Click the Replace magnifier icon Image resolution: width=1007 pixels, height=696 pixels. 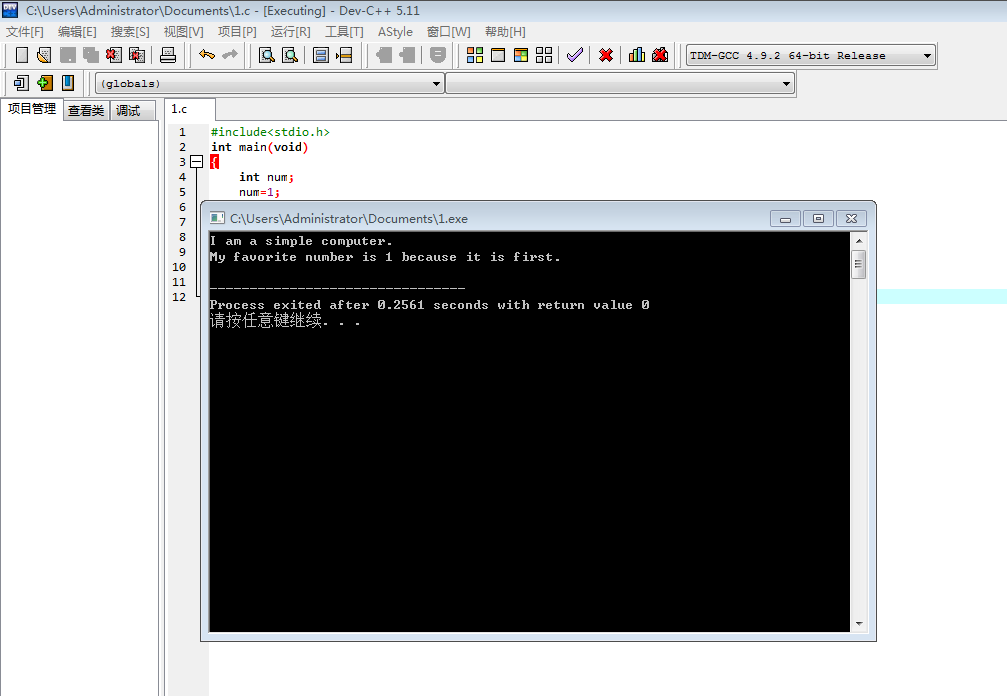290,55
